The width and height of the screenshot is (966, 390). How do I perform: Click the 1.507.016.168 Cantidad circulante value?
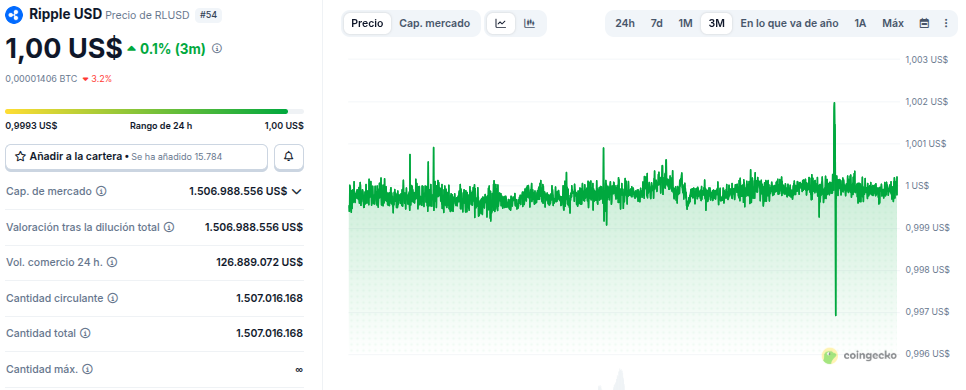coord(269,298)
